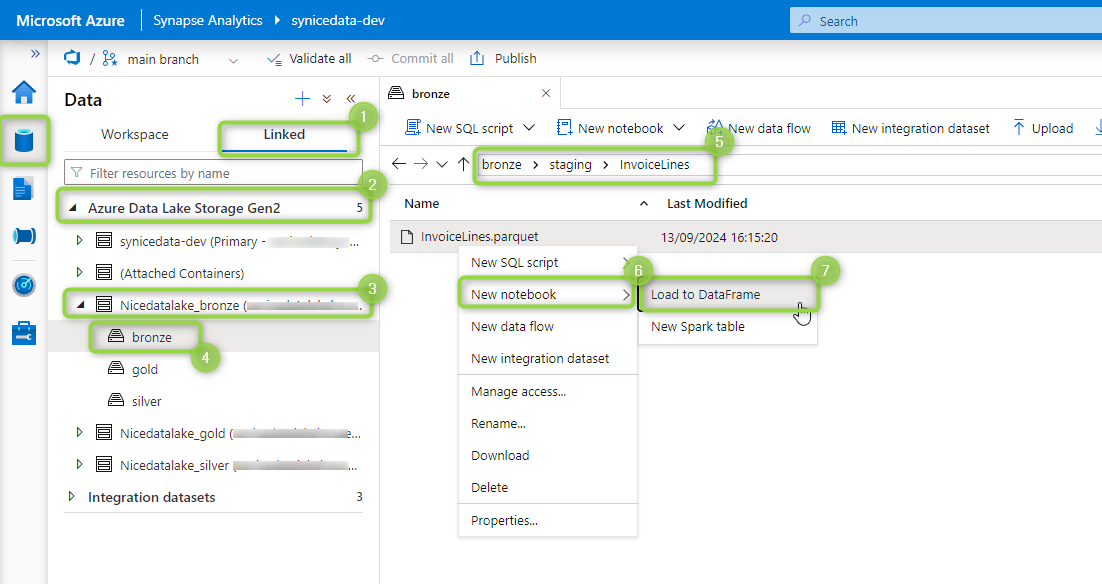
Task: Click the top Search box
Action: pos(946,20)
